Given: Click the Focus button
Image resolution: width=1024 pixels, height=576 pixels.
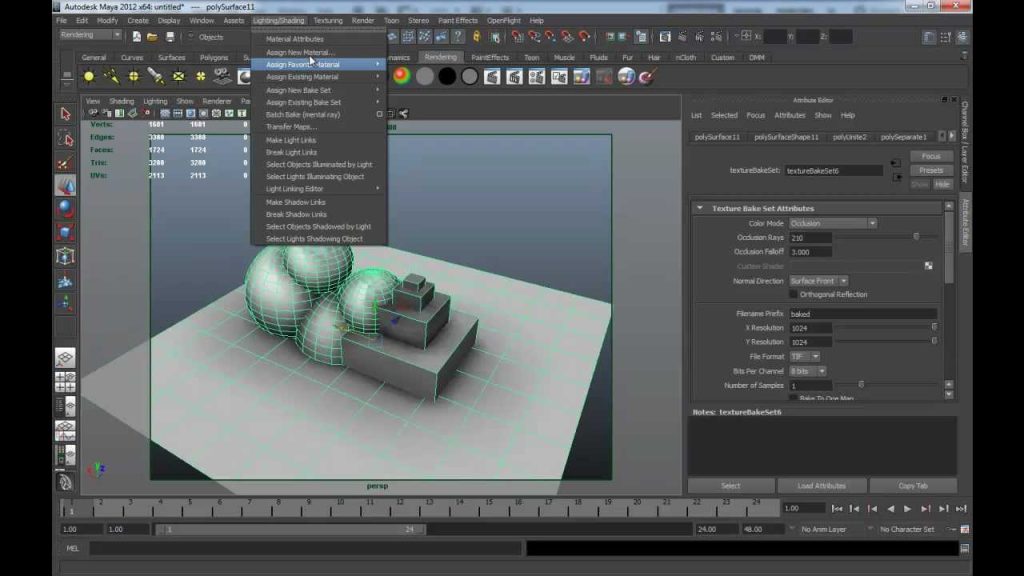Looking at the screenshot, I should click(x=931, y=157).
